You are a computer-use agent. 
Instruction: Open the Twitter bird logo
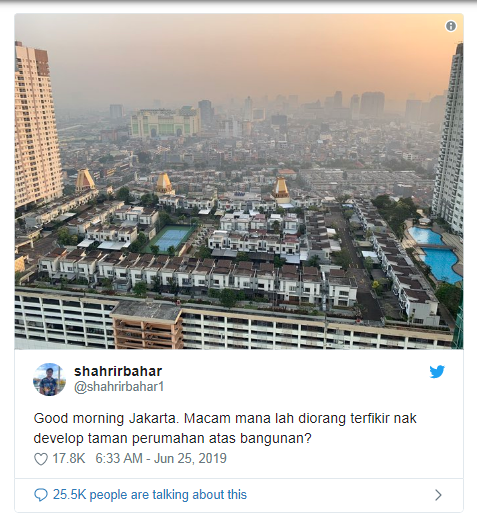click(437, 372)
